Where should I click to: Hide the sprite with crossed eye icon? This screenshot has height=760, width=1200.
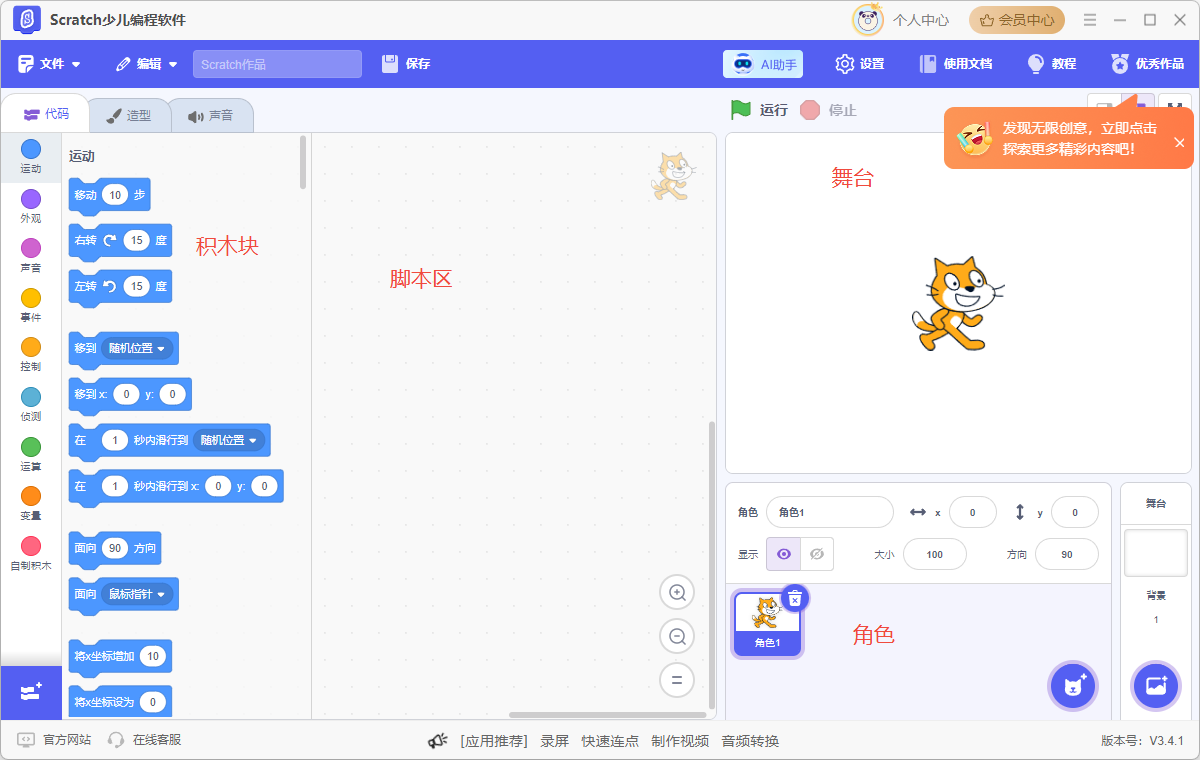(x=817, y=554)
